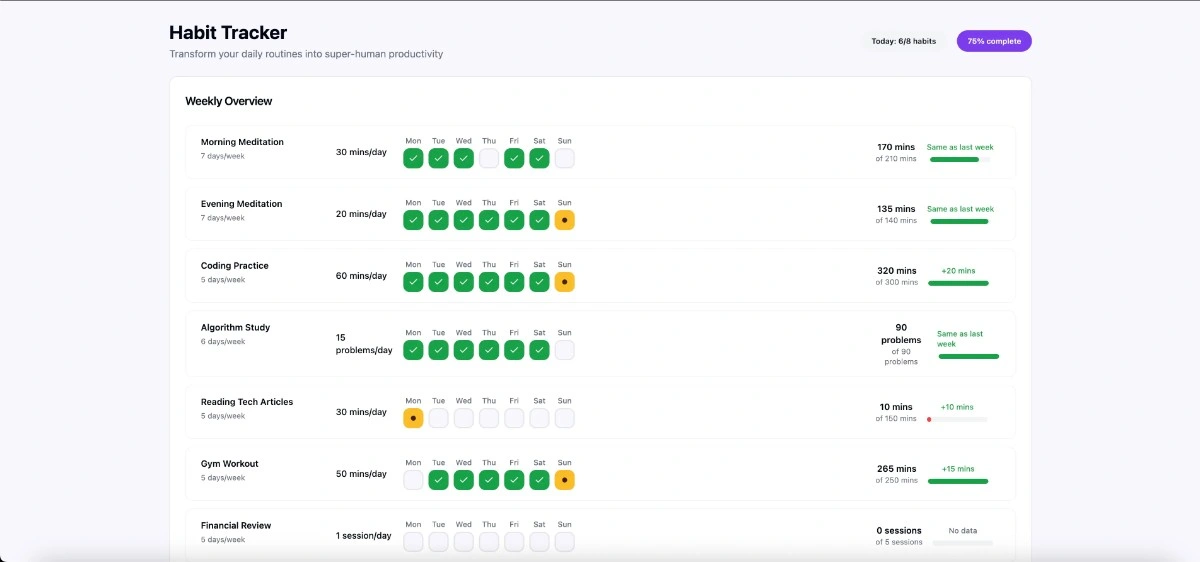Screen dimensions: 1200x562
Task: Click Evening Meditation Sunday yellow pending icon
Action: pyautogui.click(x=564, y=220)
